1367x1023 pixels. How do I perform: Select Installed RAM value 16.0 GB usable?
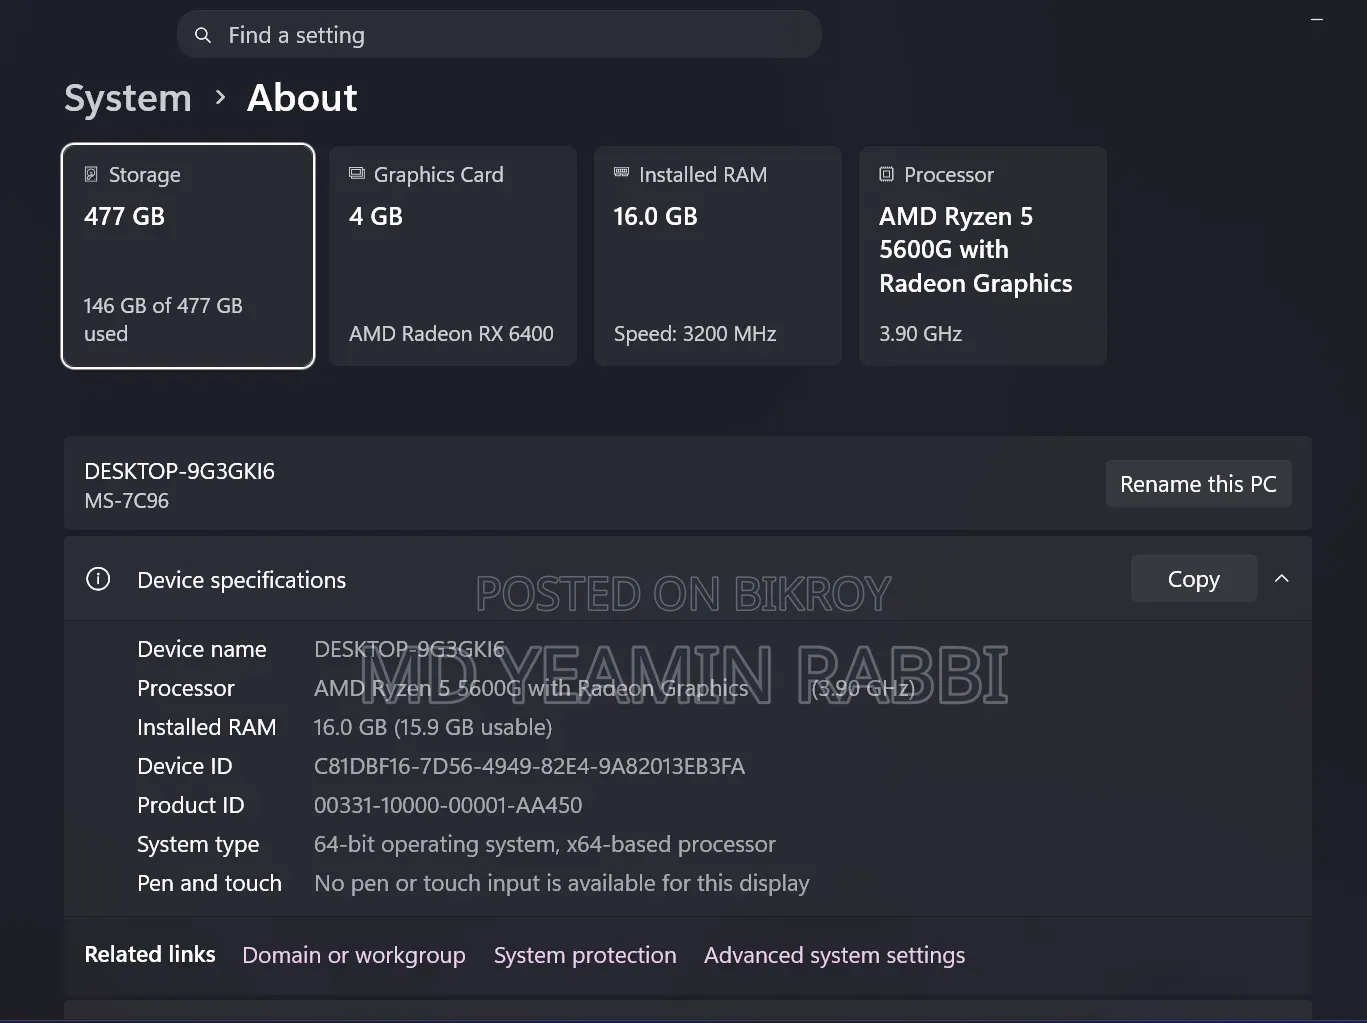pos(433,727)
